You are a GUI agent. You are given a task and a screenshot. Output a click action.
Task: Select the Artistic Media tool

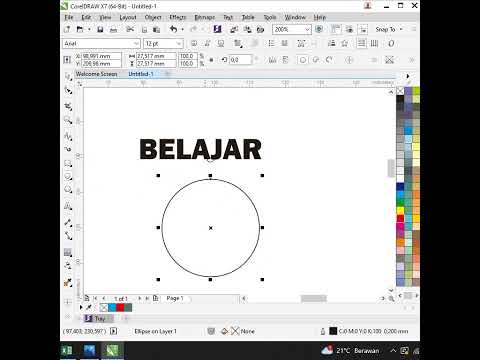pos(68,149)
